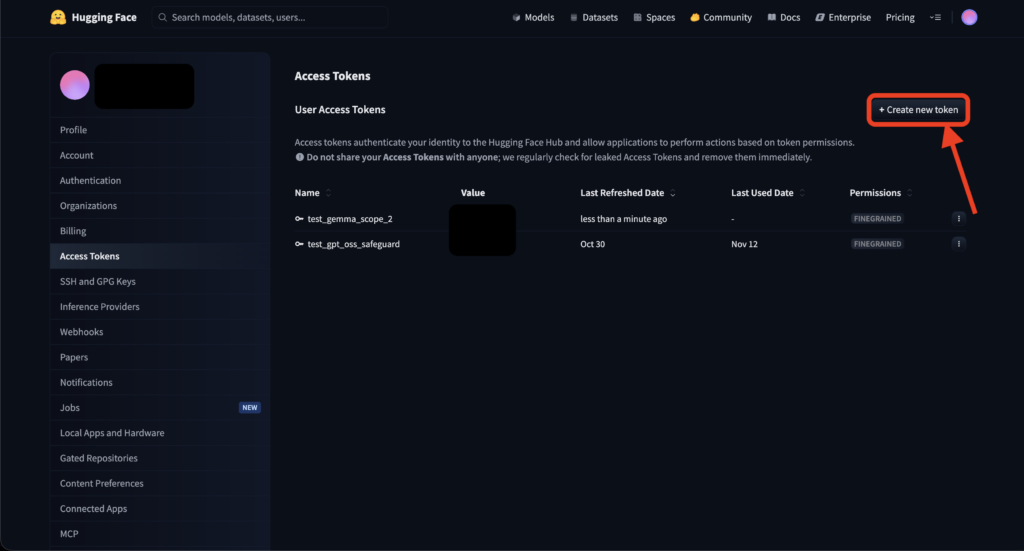Click the Create new token button
Image resolution: width=1024 pixels, height=551 pixels.
click(x=918, y=110)
